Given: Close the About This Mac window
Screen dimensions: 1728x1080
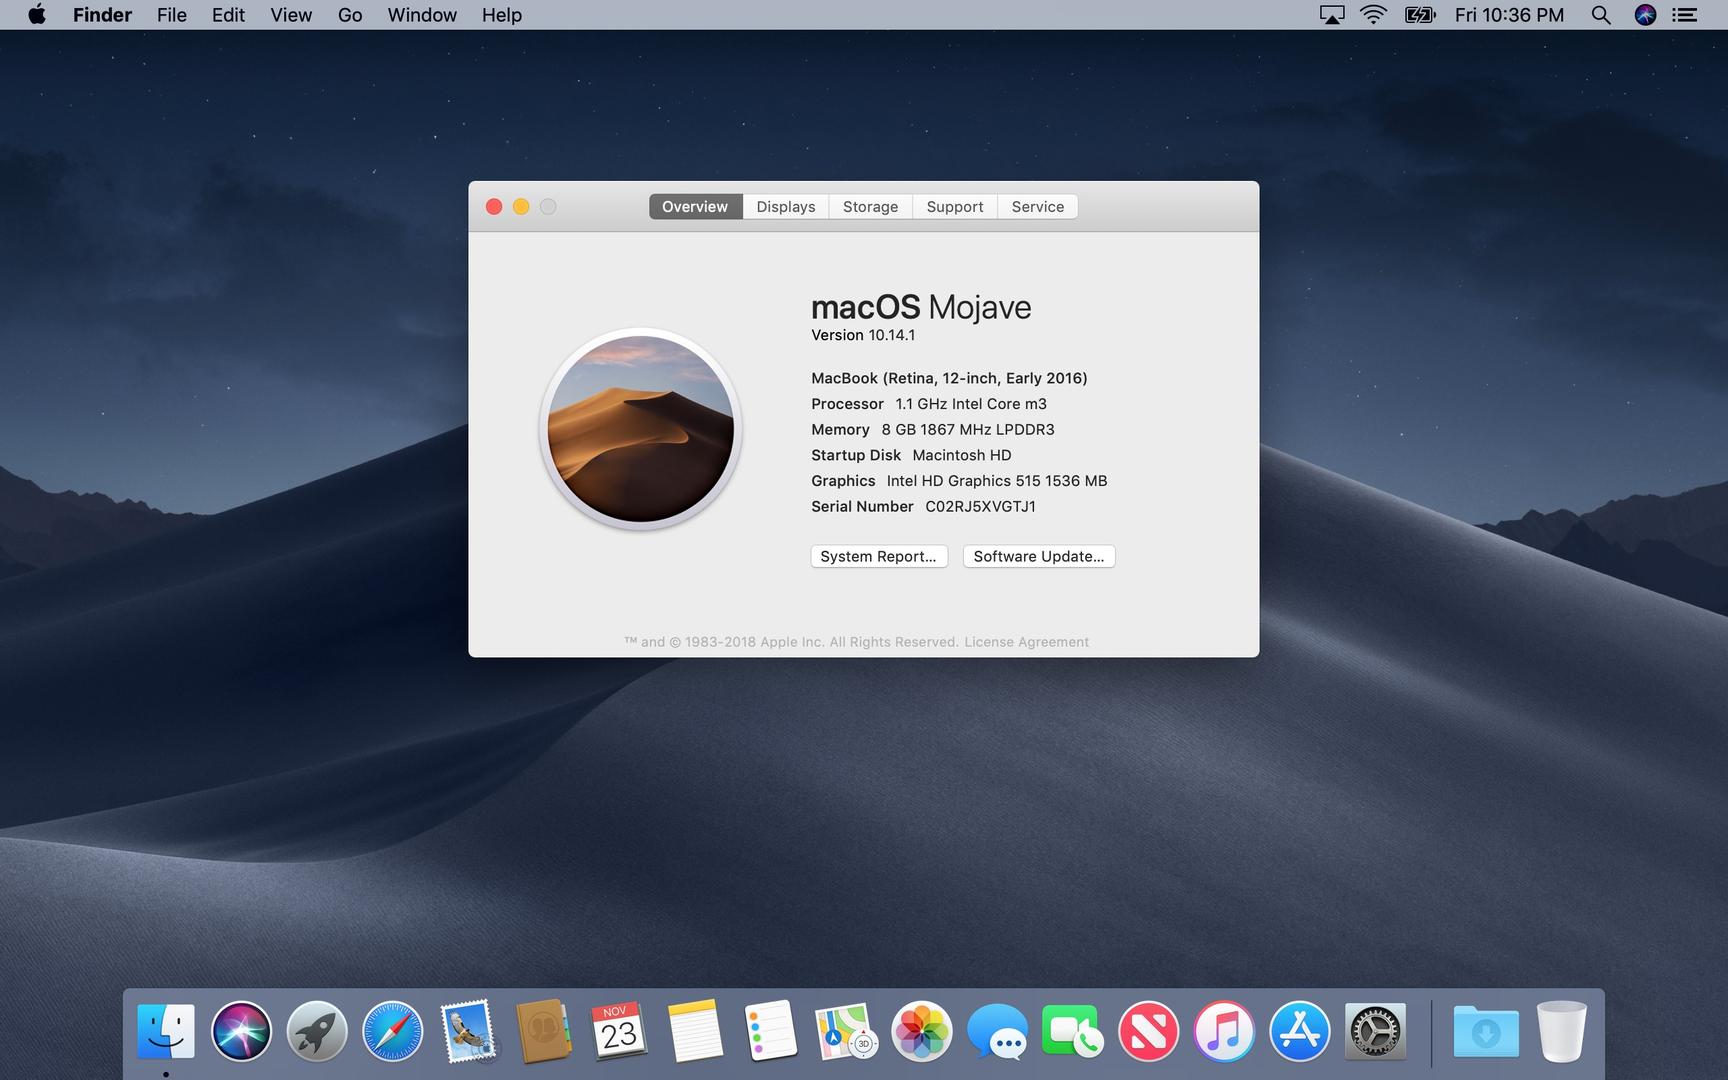Looking at the screenshot, I should 494,207.
